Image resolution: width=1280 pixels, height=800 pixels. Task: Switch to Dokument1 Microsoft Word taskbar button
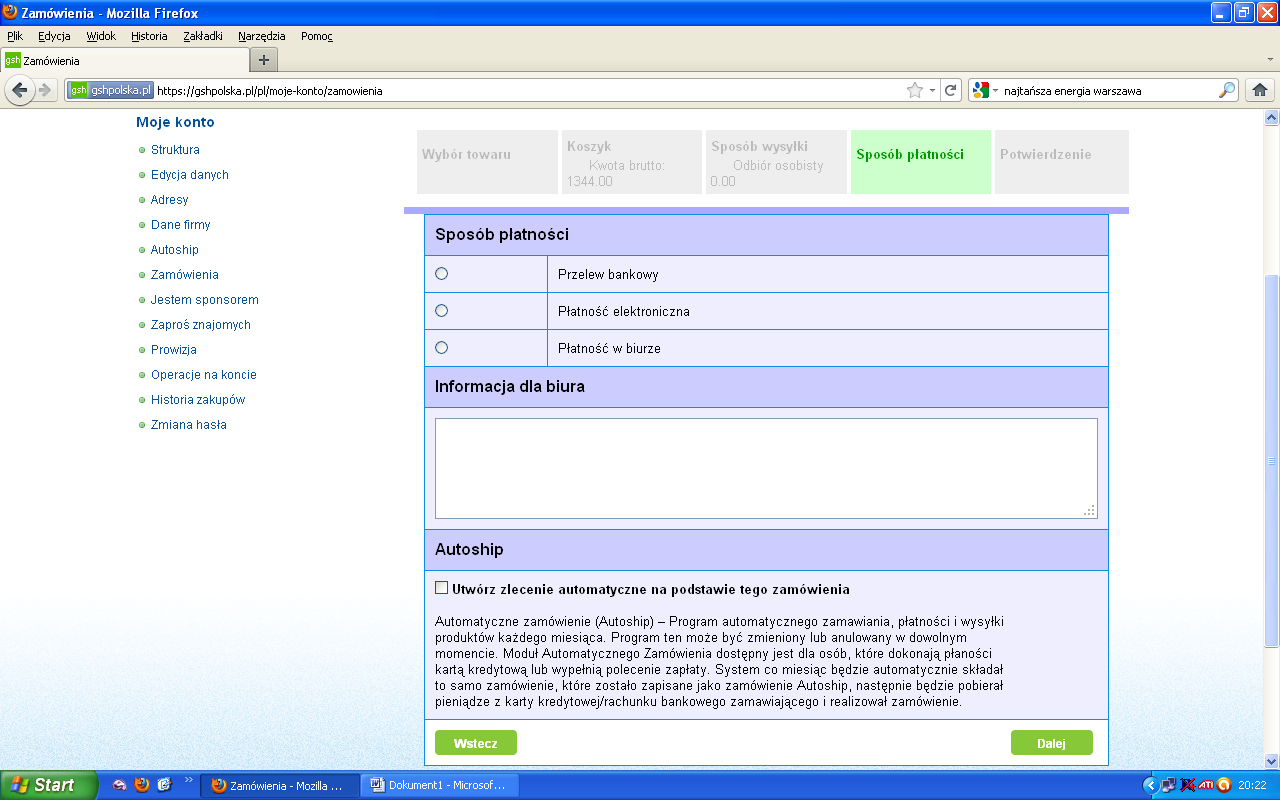pyautogui.click(x=438, y=785)
